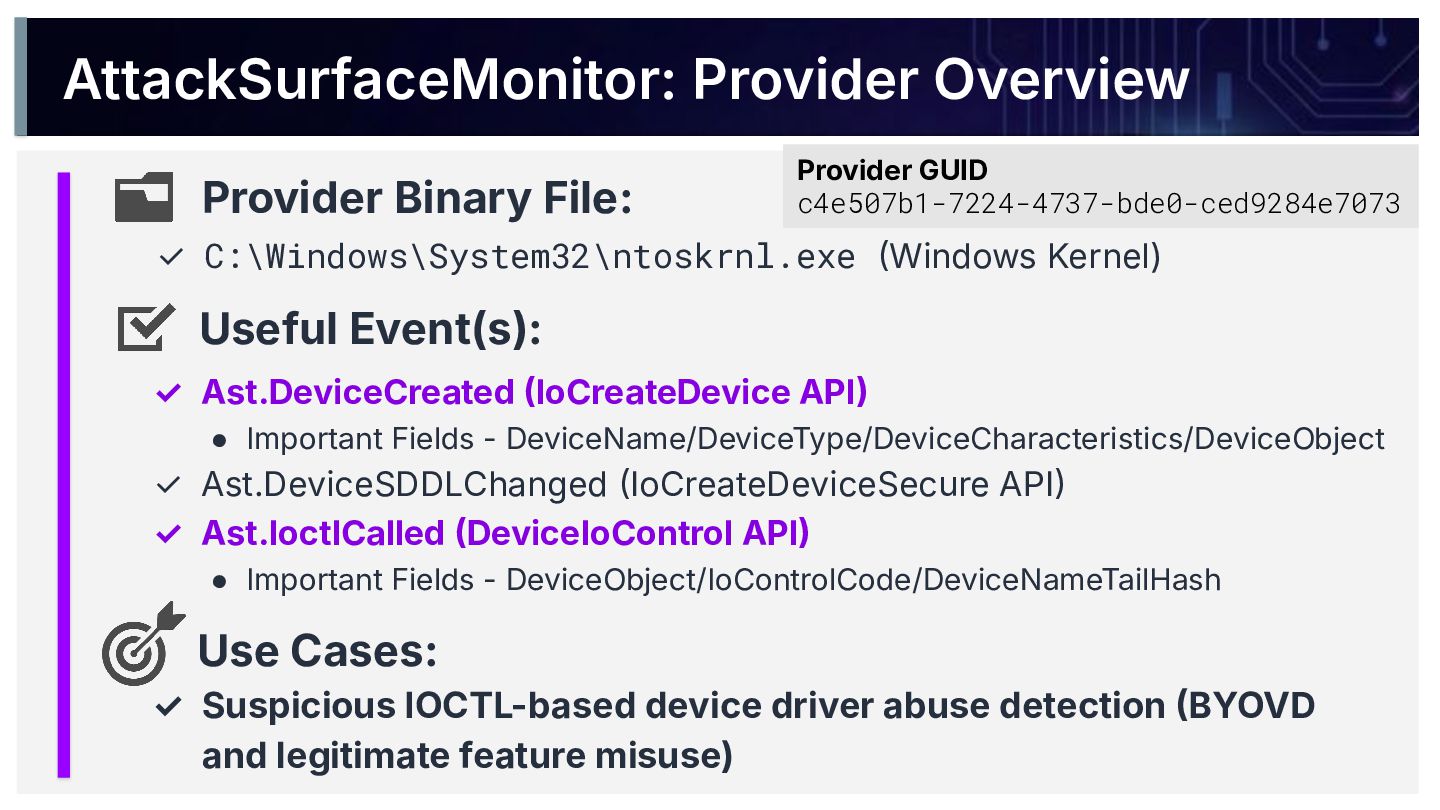Select the slide title AttackSurfaceMonitor: Provider Overview
Image resolution: width=1440 pixels, height=810 pixels.
pos(626,80)
